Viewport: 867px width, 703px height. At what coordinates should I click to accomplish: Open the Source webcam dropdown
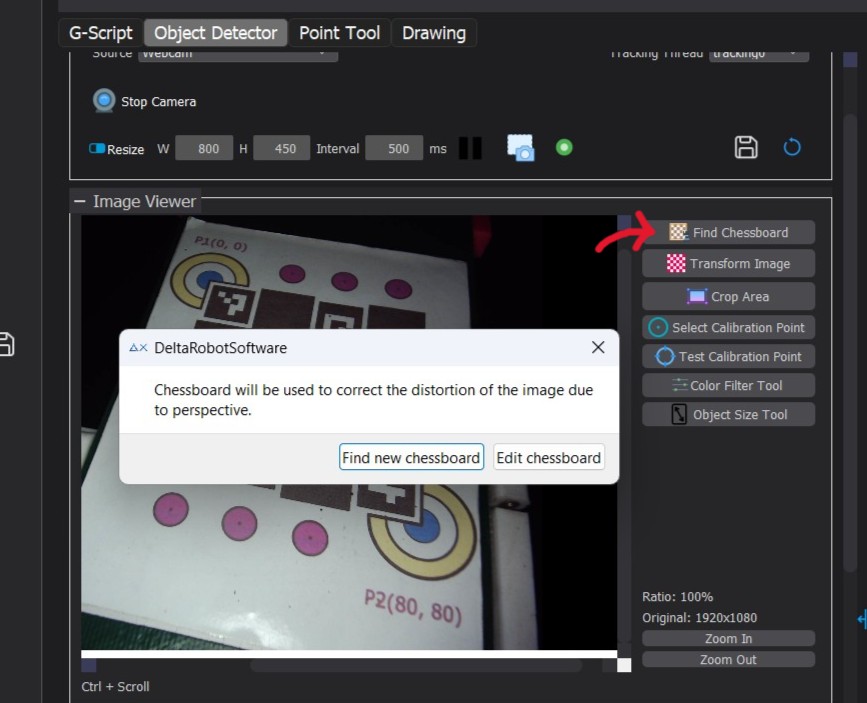coord(237,54)
